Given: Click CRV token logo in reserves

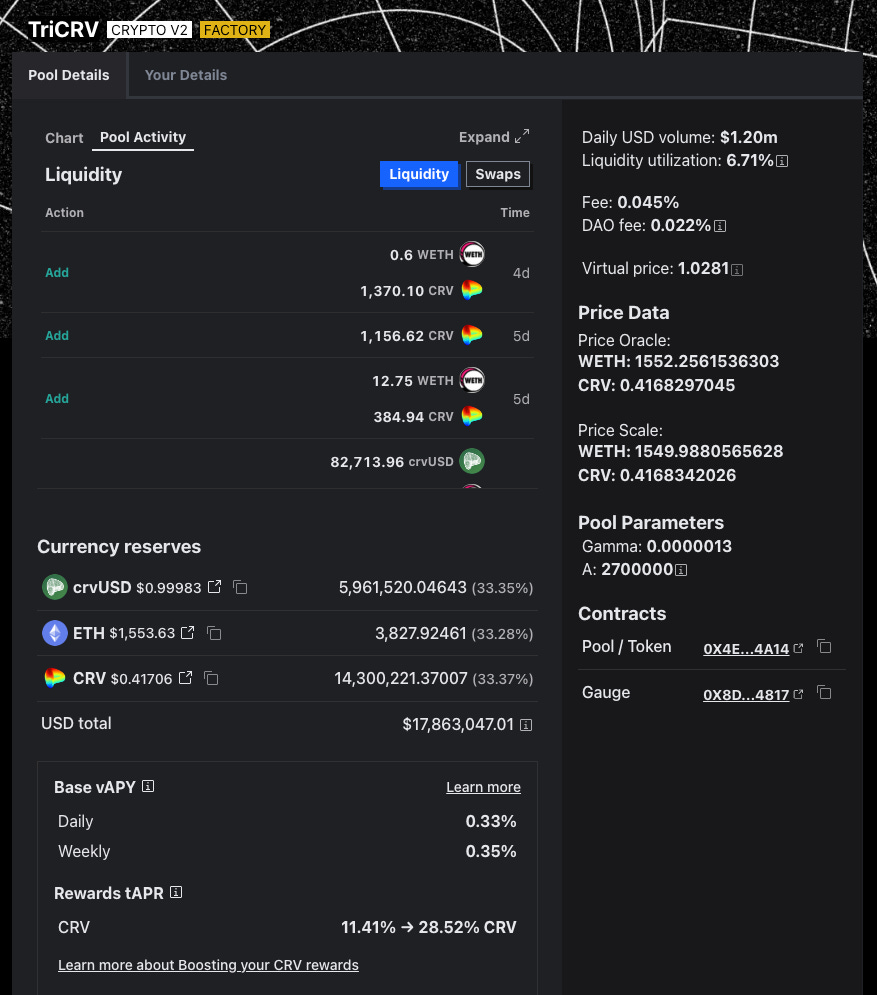Looking at the screenshot, I should coord(55,678).
